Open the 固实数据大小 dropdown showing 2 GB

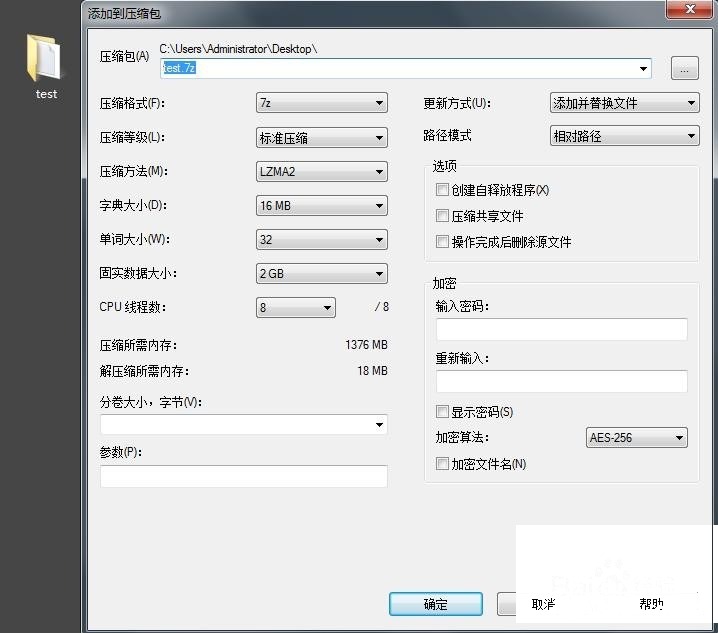coord(321,273)
